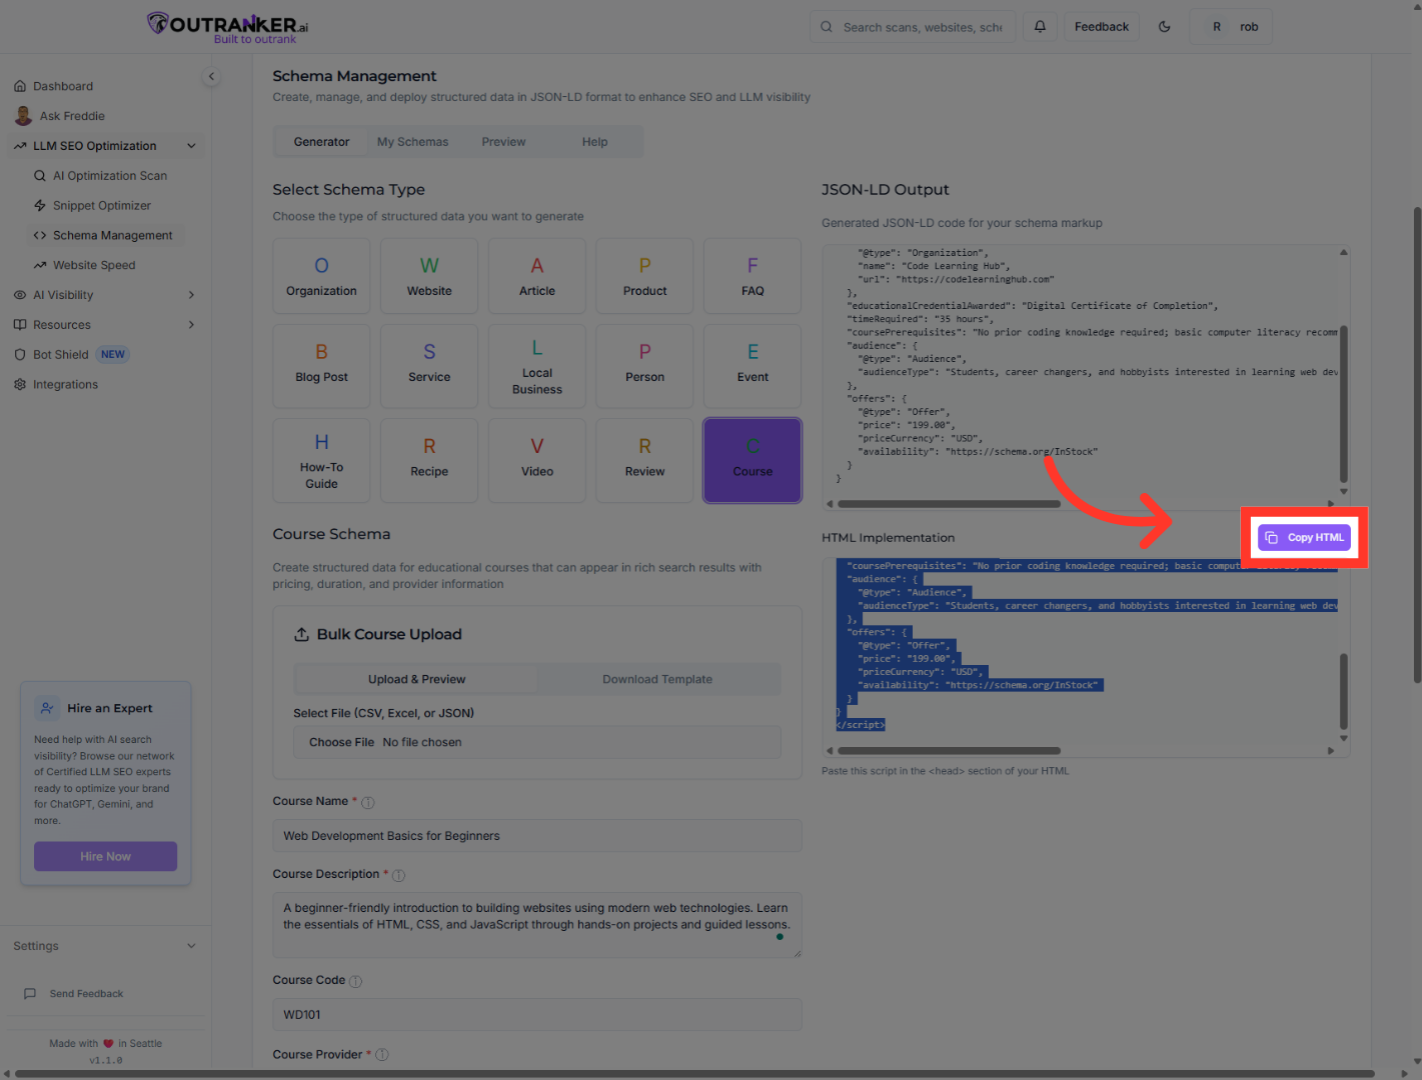The height and width of the screenshot is (1080, 1422).
Task: Click the Hire Now button
Action: click(x=105, y=857)
